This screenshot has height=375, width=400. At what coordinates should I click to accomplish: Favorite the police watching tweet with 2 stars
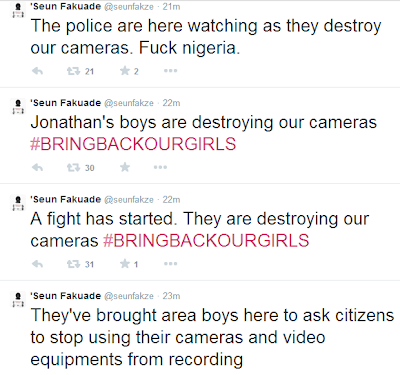pos(125,71)
